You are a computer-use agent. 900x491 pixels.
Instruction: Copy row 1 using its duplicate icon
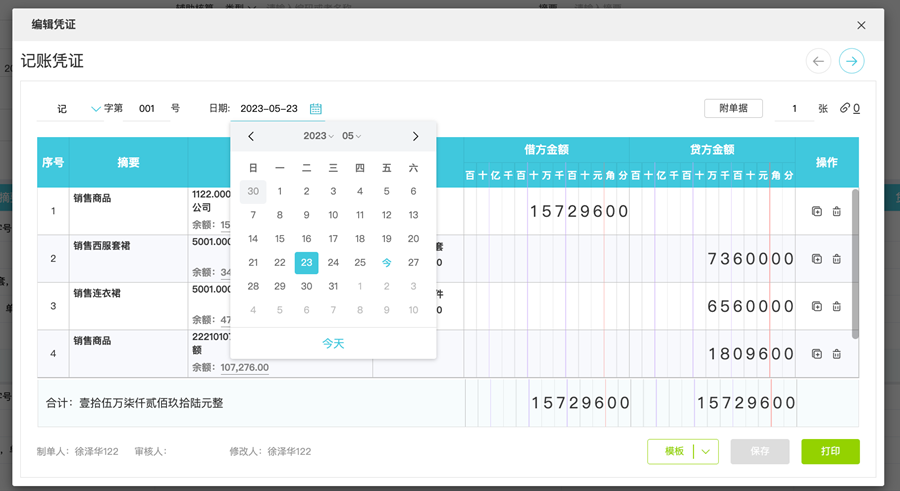(816, 211)
